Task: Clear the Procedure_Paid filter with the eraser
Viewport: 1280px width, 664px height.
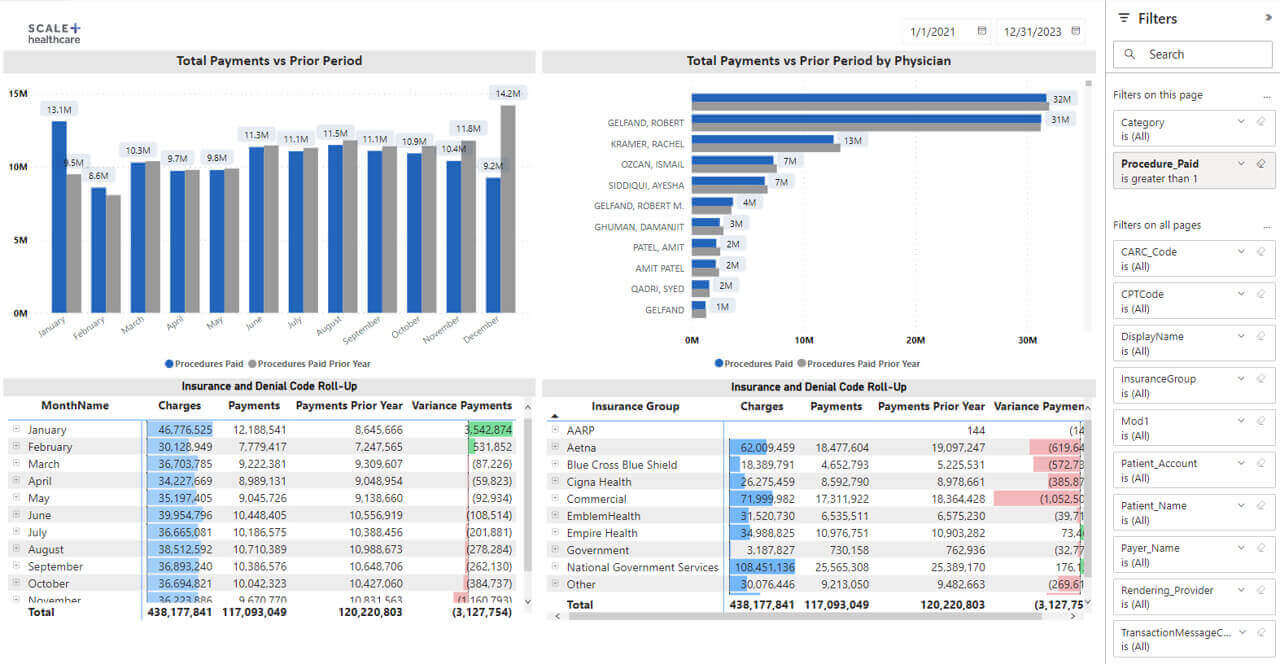Action: (x=1261, y=164)
